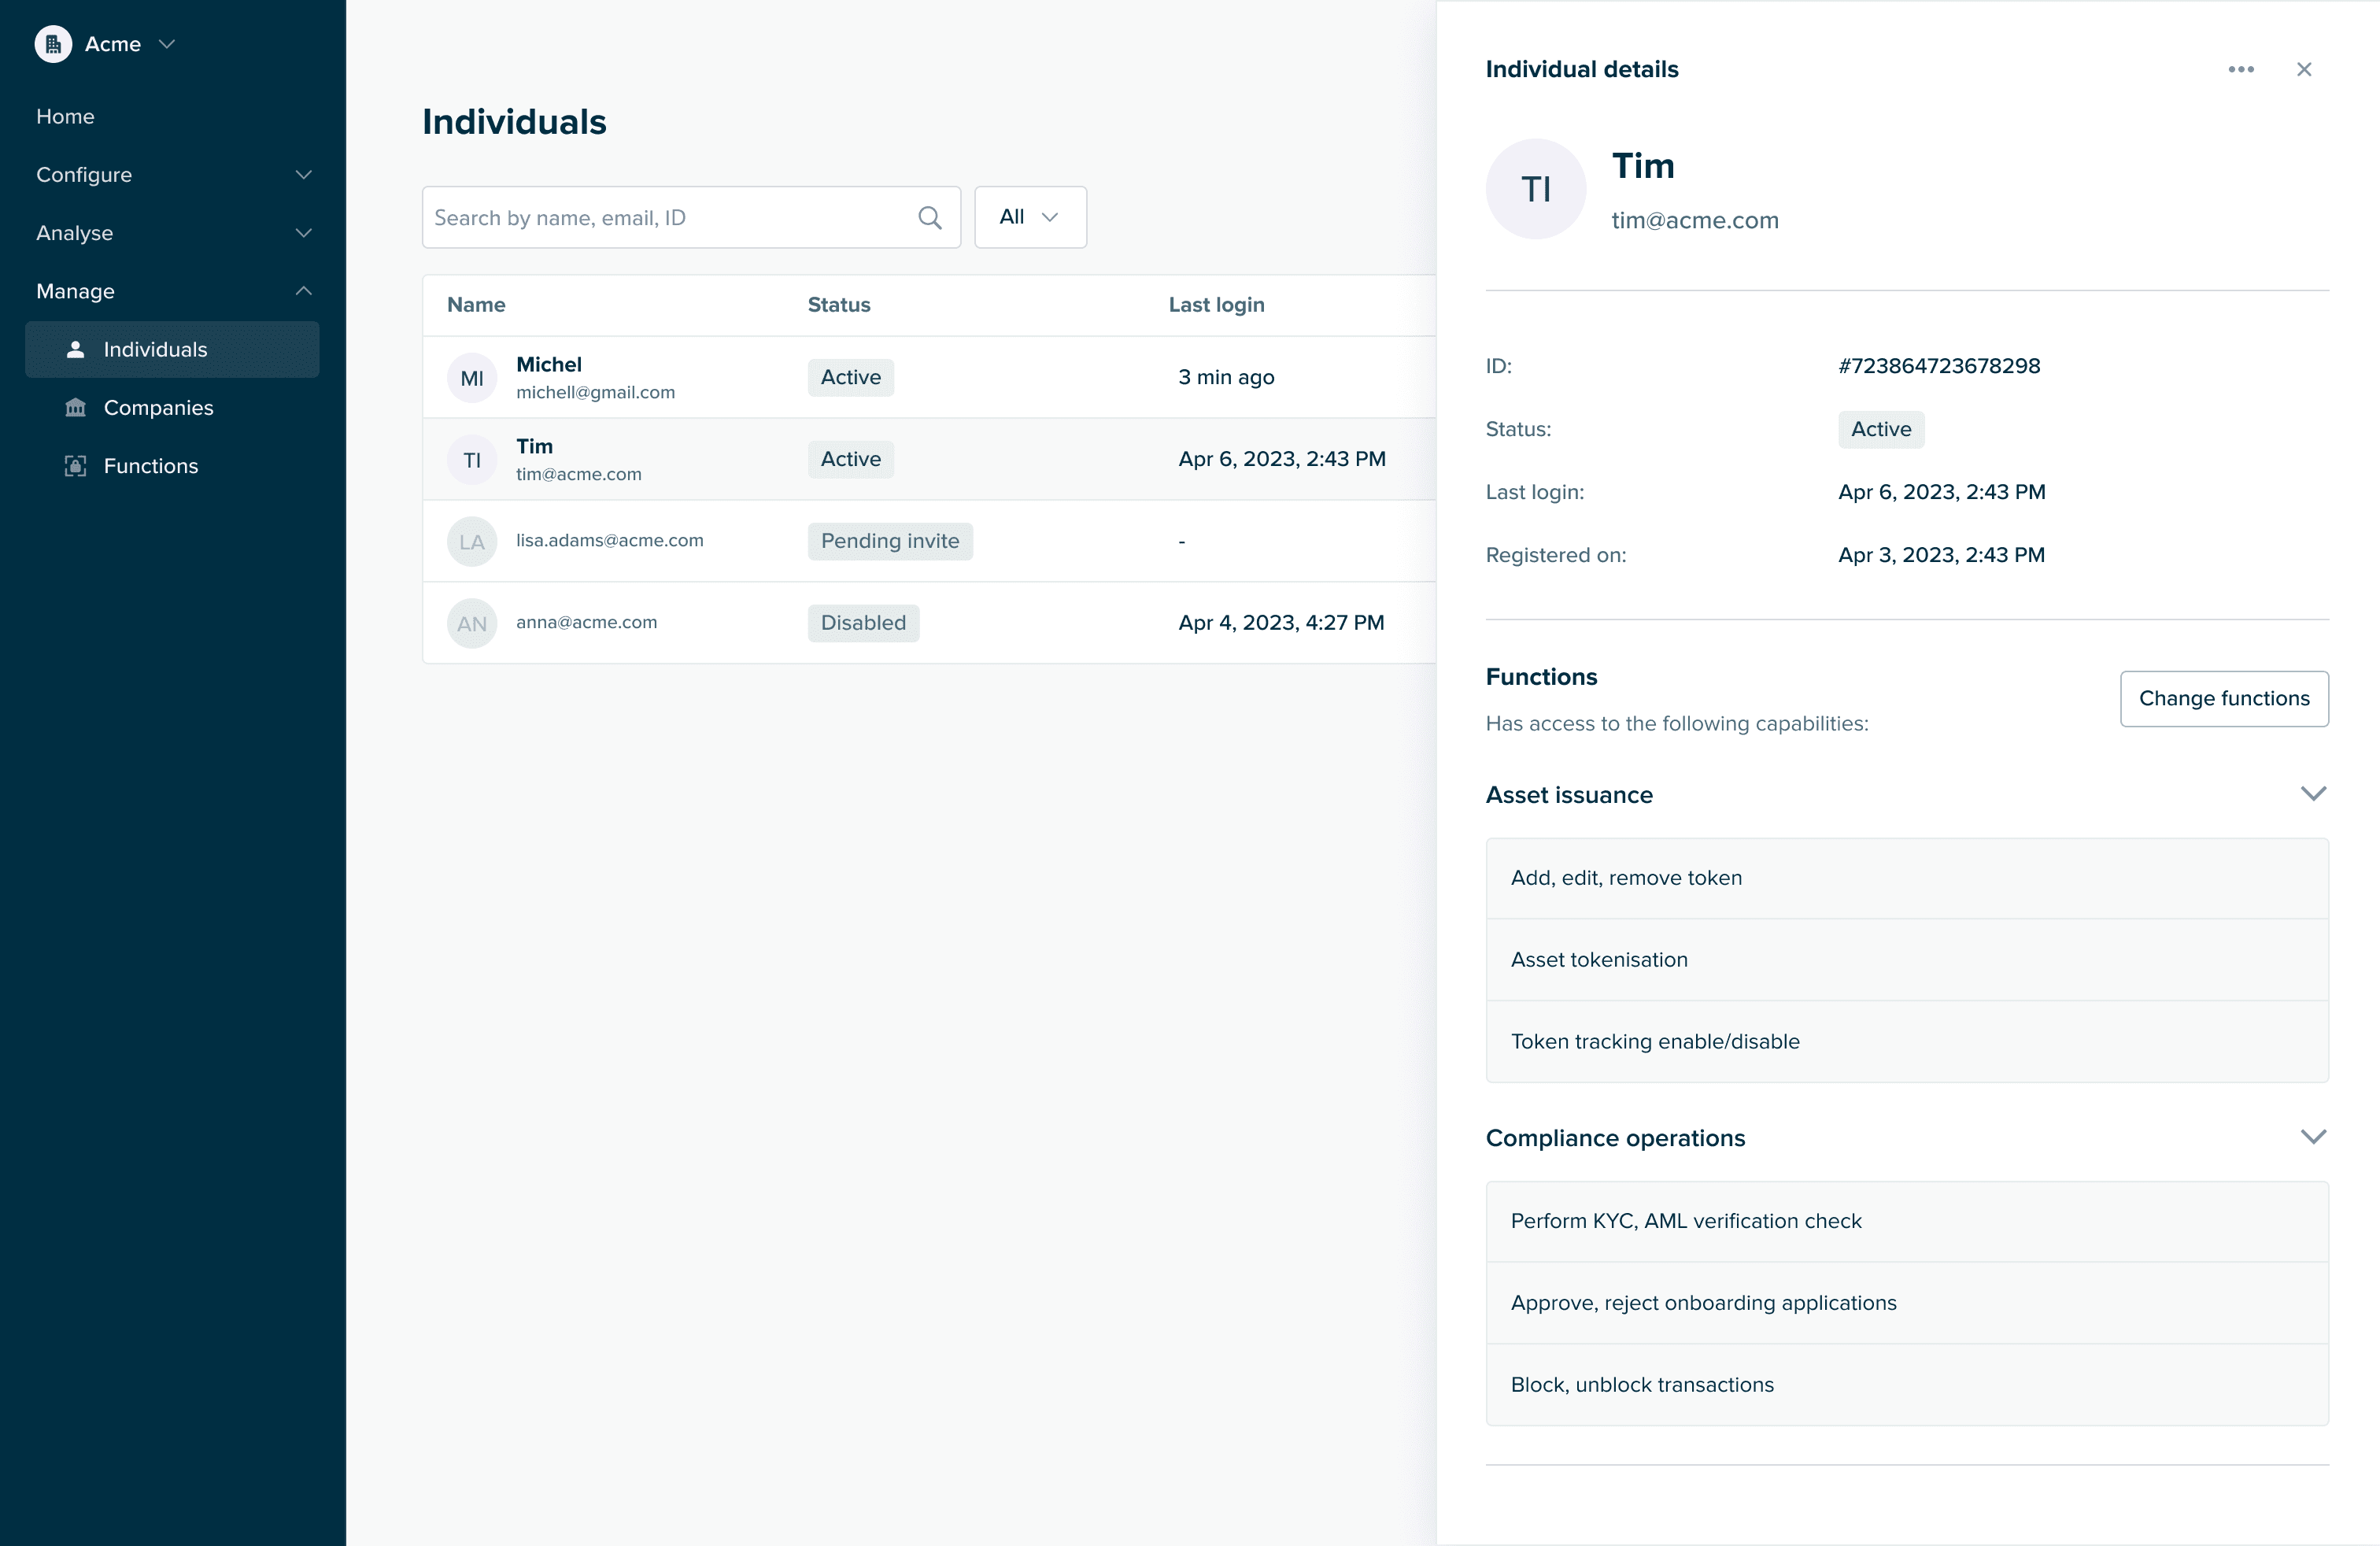
Task: Click the Active badge in Michel's row
Action: point(850,377)
